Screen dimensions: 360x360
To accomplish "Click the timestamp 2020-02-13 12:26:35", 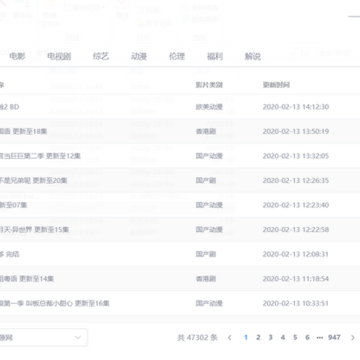I will [x=296, y=180].
